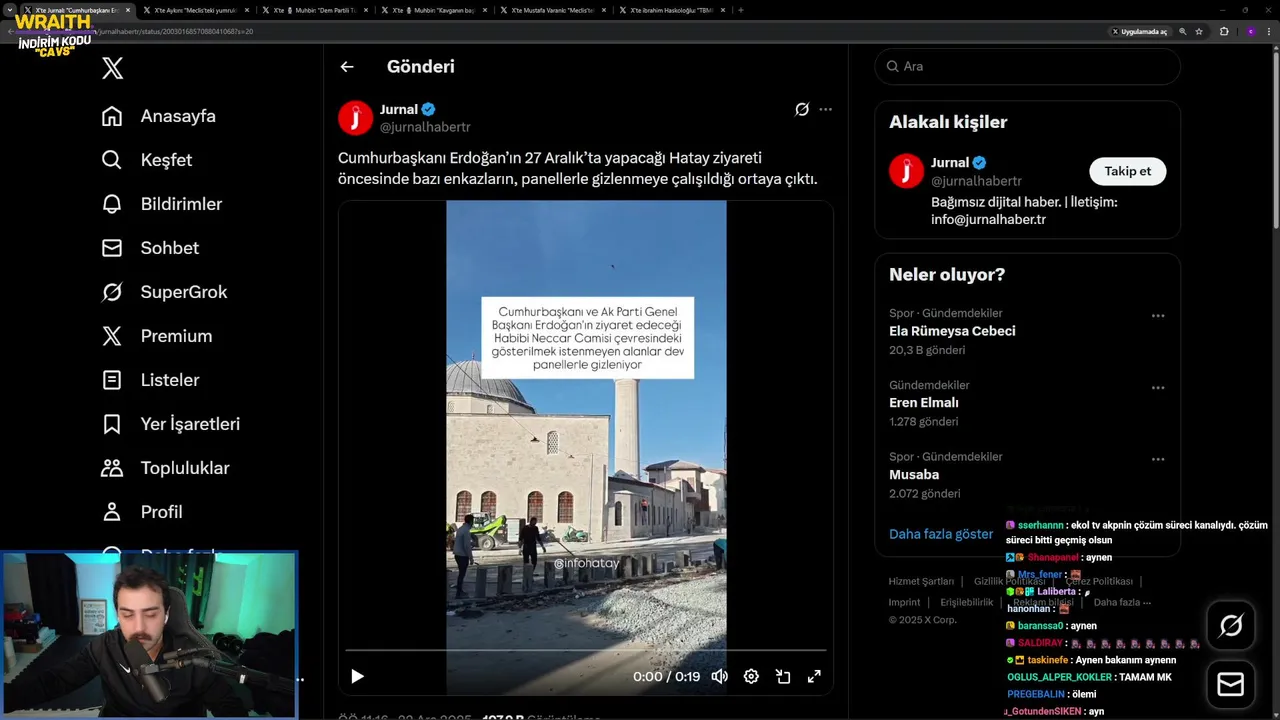This screenshot has width=1280, height=720.
Task: Open Sohbet envelope icon in sidebar
Action: [112, 248]
